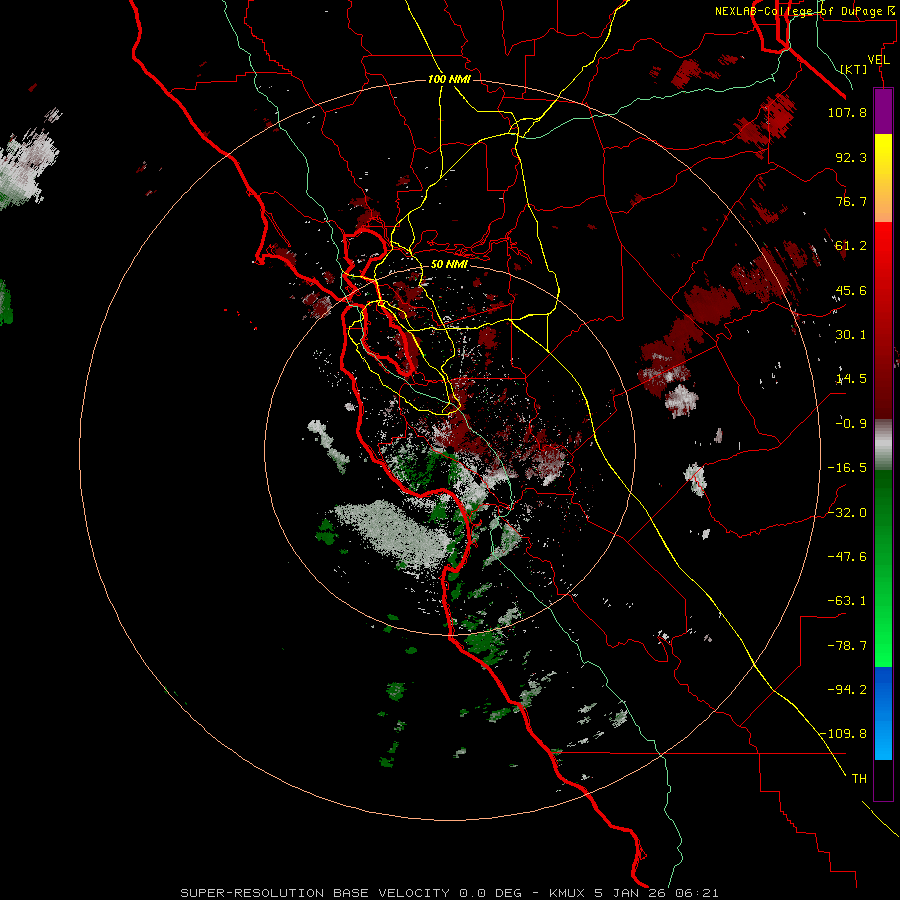This screenshot has height=900, width=900.
Task: Click the 14.5 velocity scale value
Action: coord(851,379)
